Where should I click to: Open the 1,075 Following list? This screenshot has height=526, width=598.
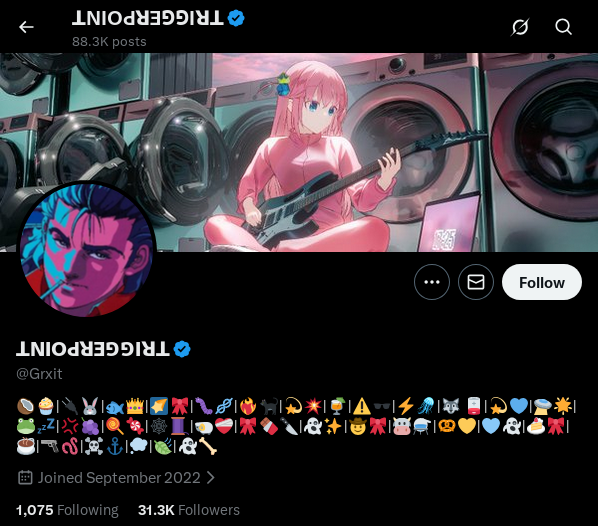pos(67,510)
